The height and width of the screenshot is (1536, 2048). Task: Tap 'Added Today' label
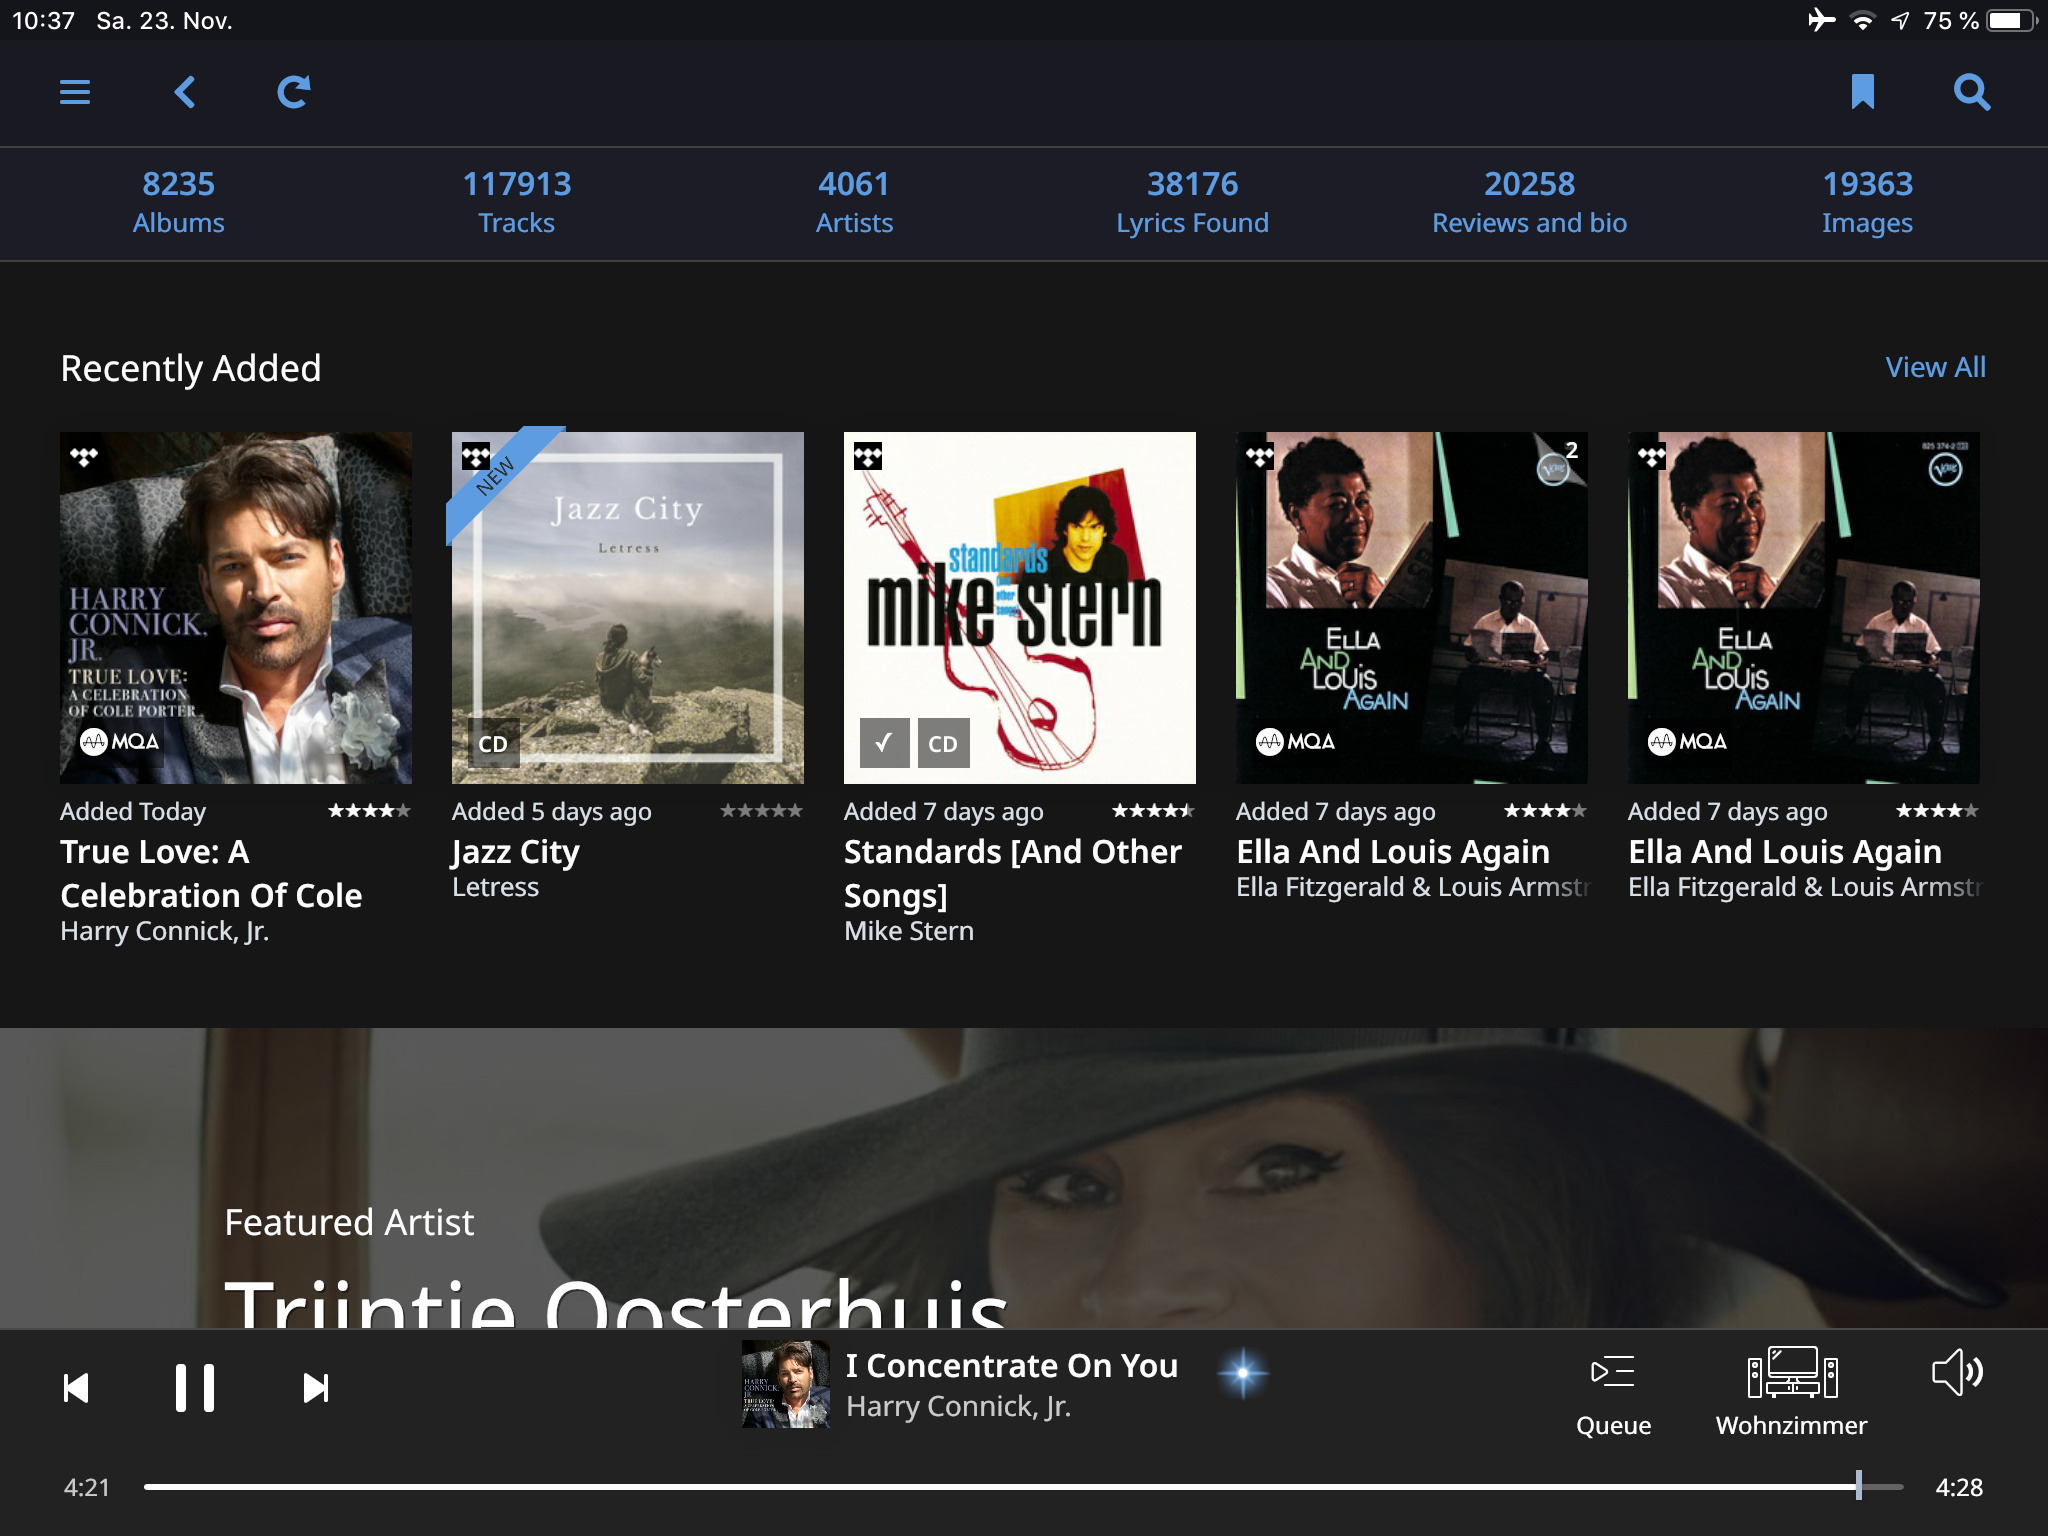click(x=133, y=811)
